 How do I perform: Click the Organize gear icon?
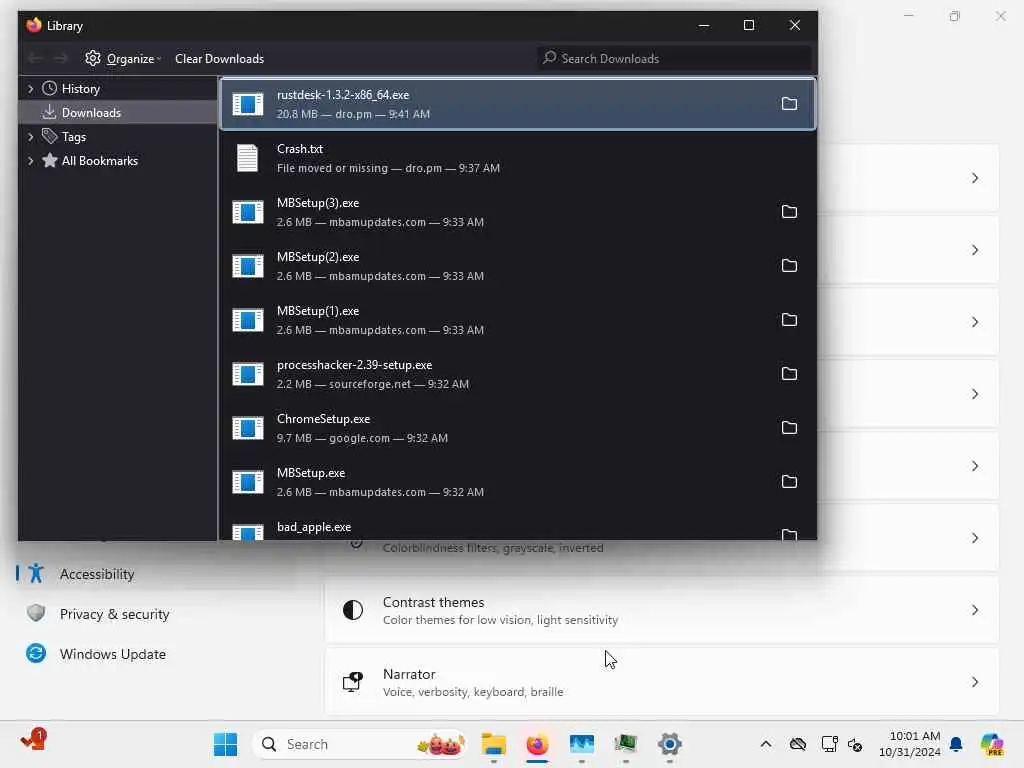tap(93, 58)
